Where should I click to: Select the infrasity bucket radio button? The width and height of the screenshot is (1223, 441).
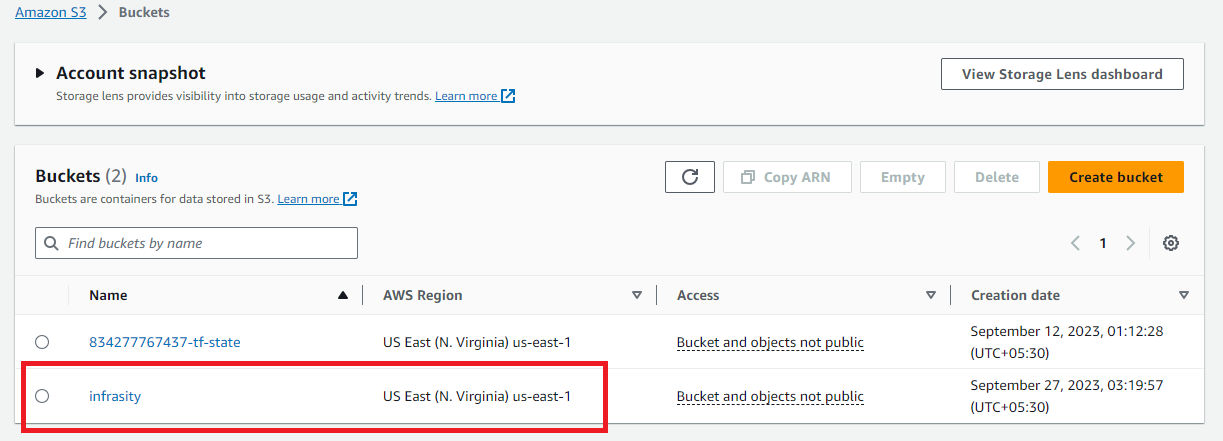[x=42, y=396]
